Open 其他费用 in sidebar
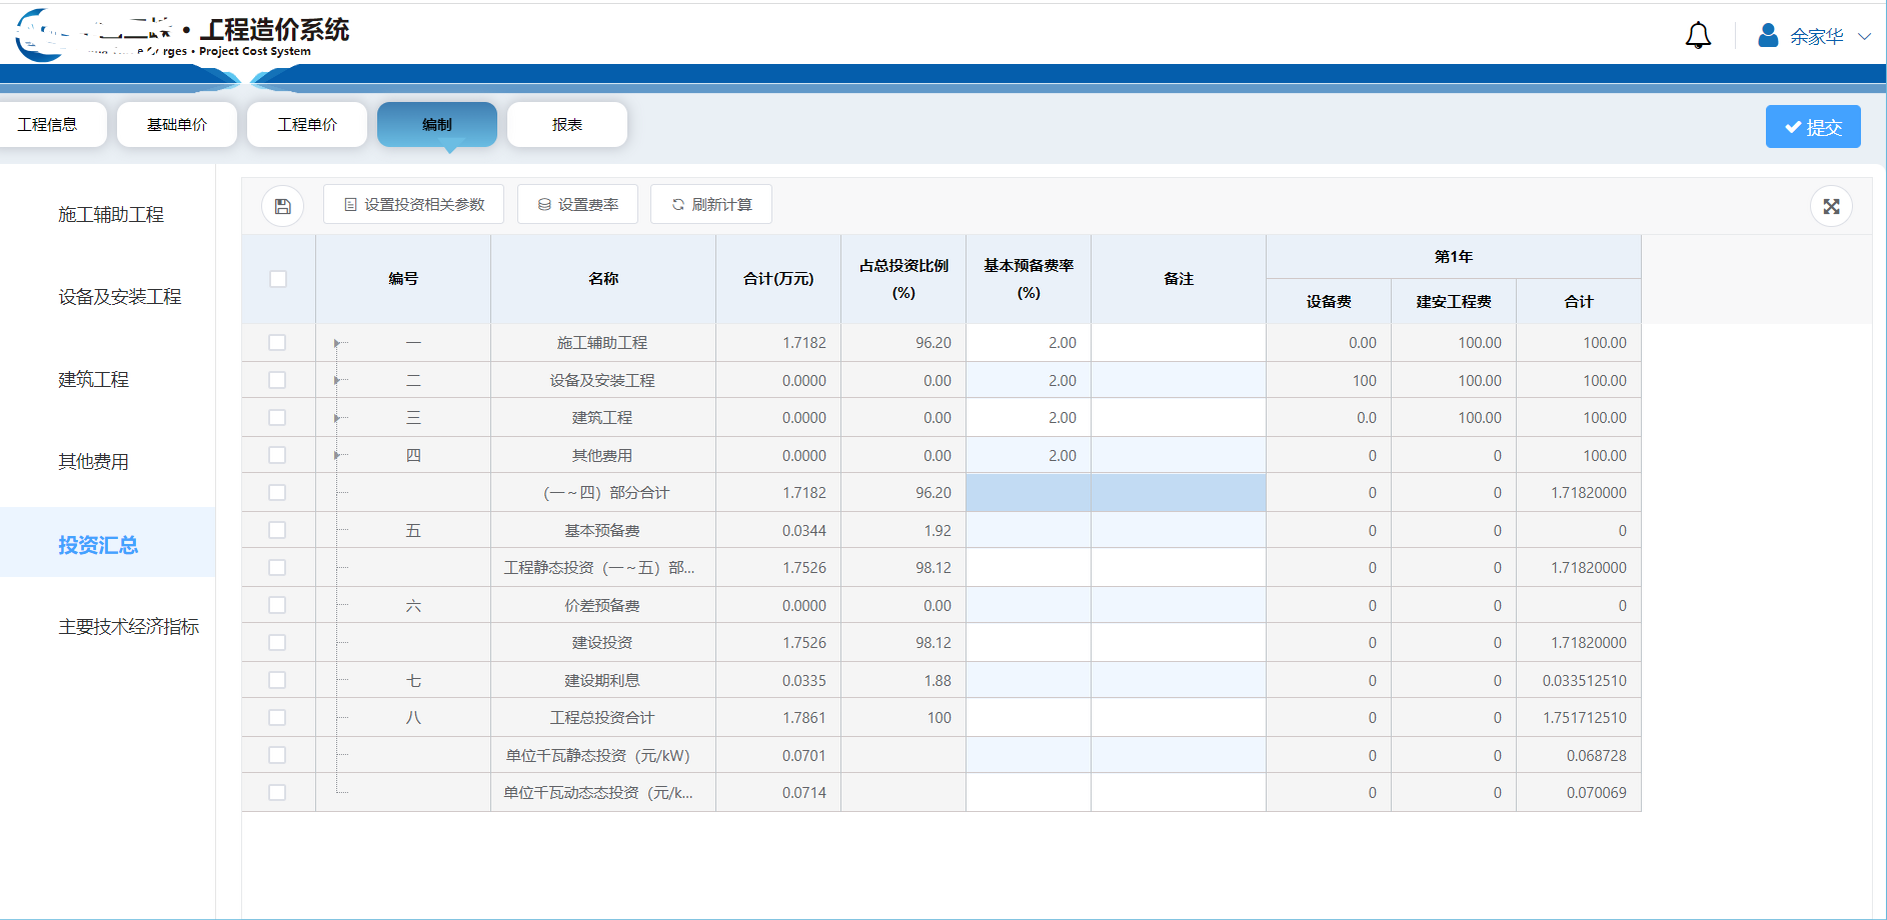Screen dimensions: 1887x920 coord(94,462)
